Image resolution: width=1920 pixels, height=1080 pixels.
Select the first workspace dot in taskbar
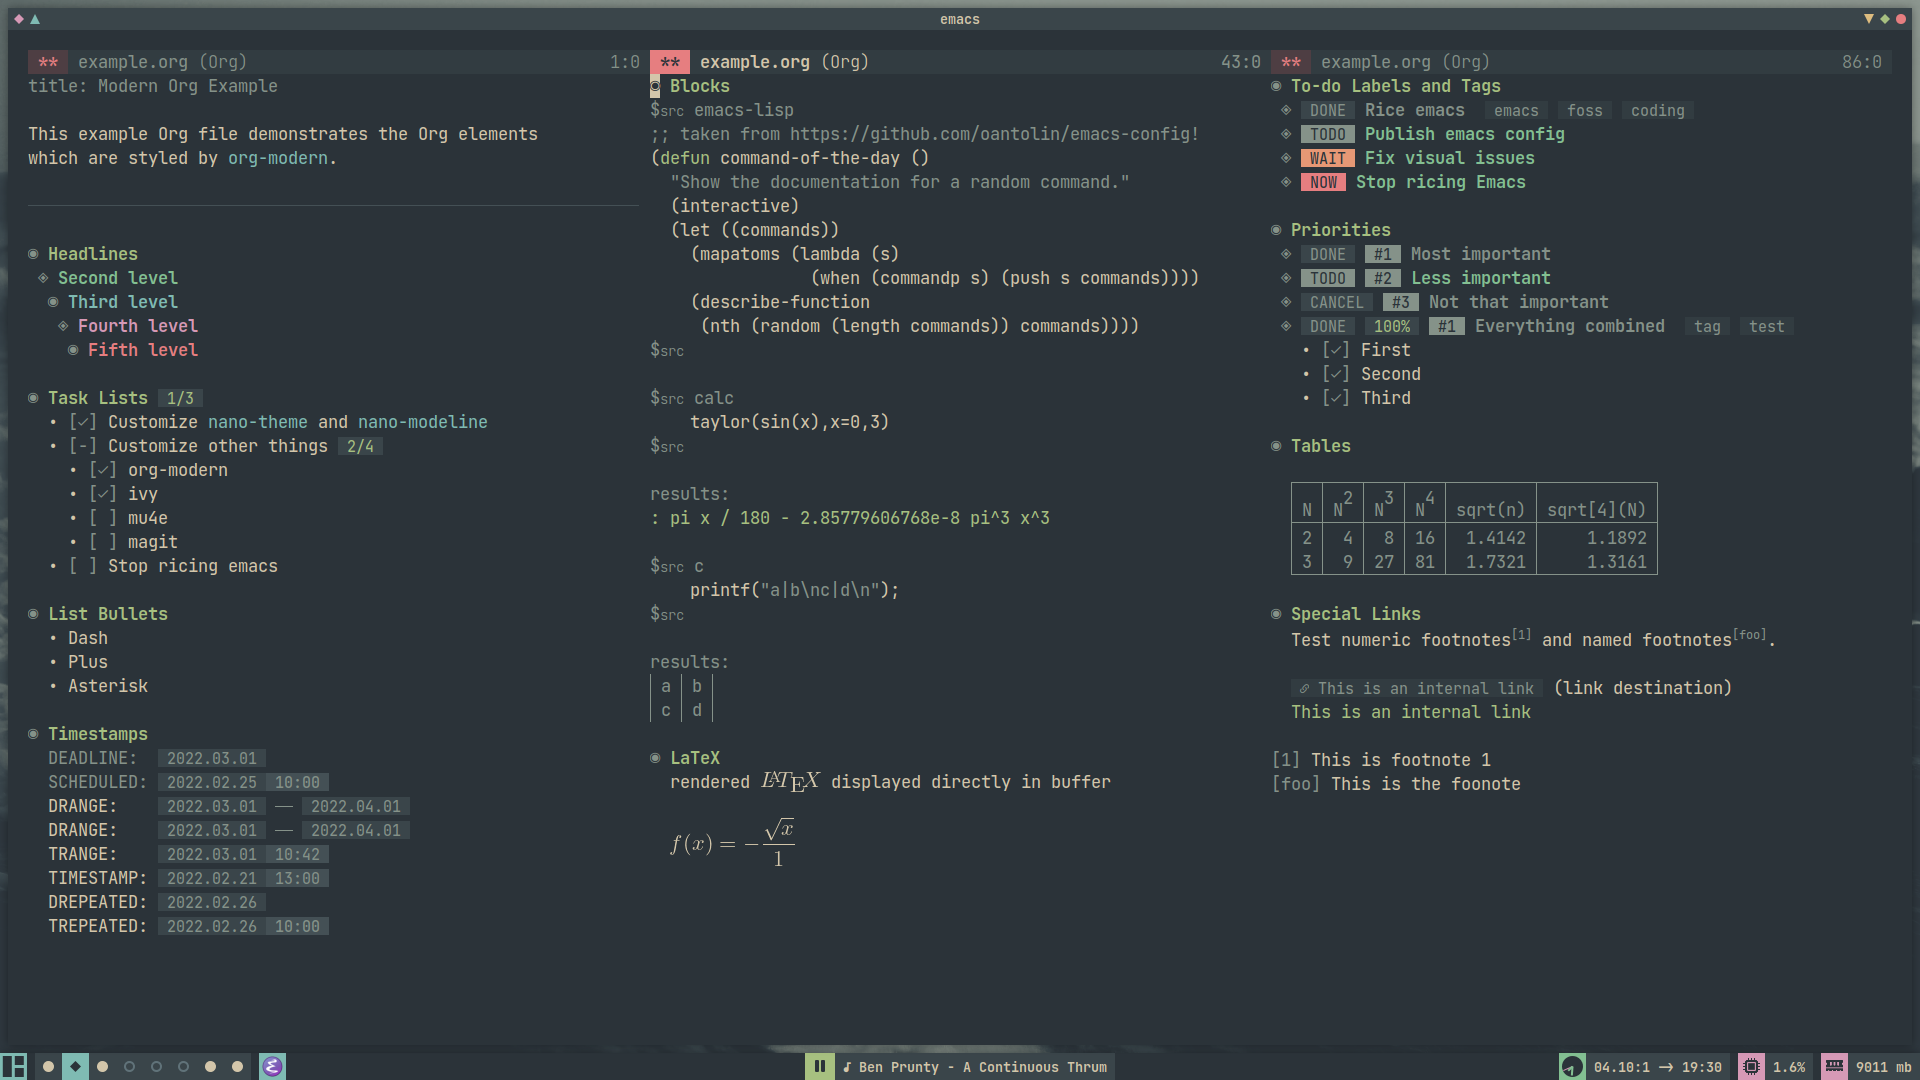48,1066
